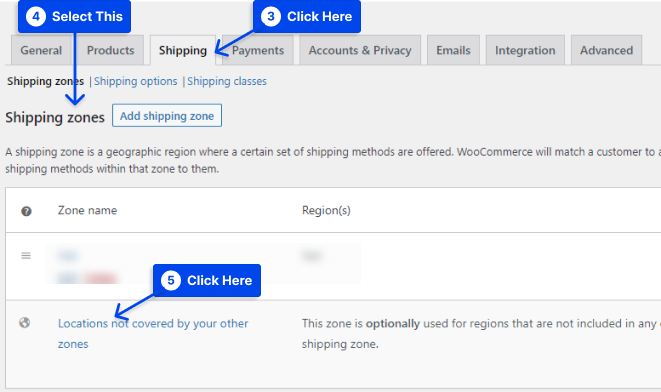Click the number 5 circle badge
The image size is (661, 392).
click(x=171, y=281)
